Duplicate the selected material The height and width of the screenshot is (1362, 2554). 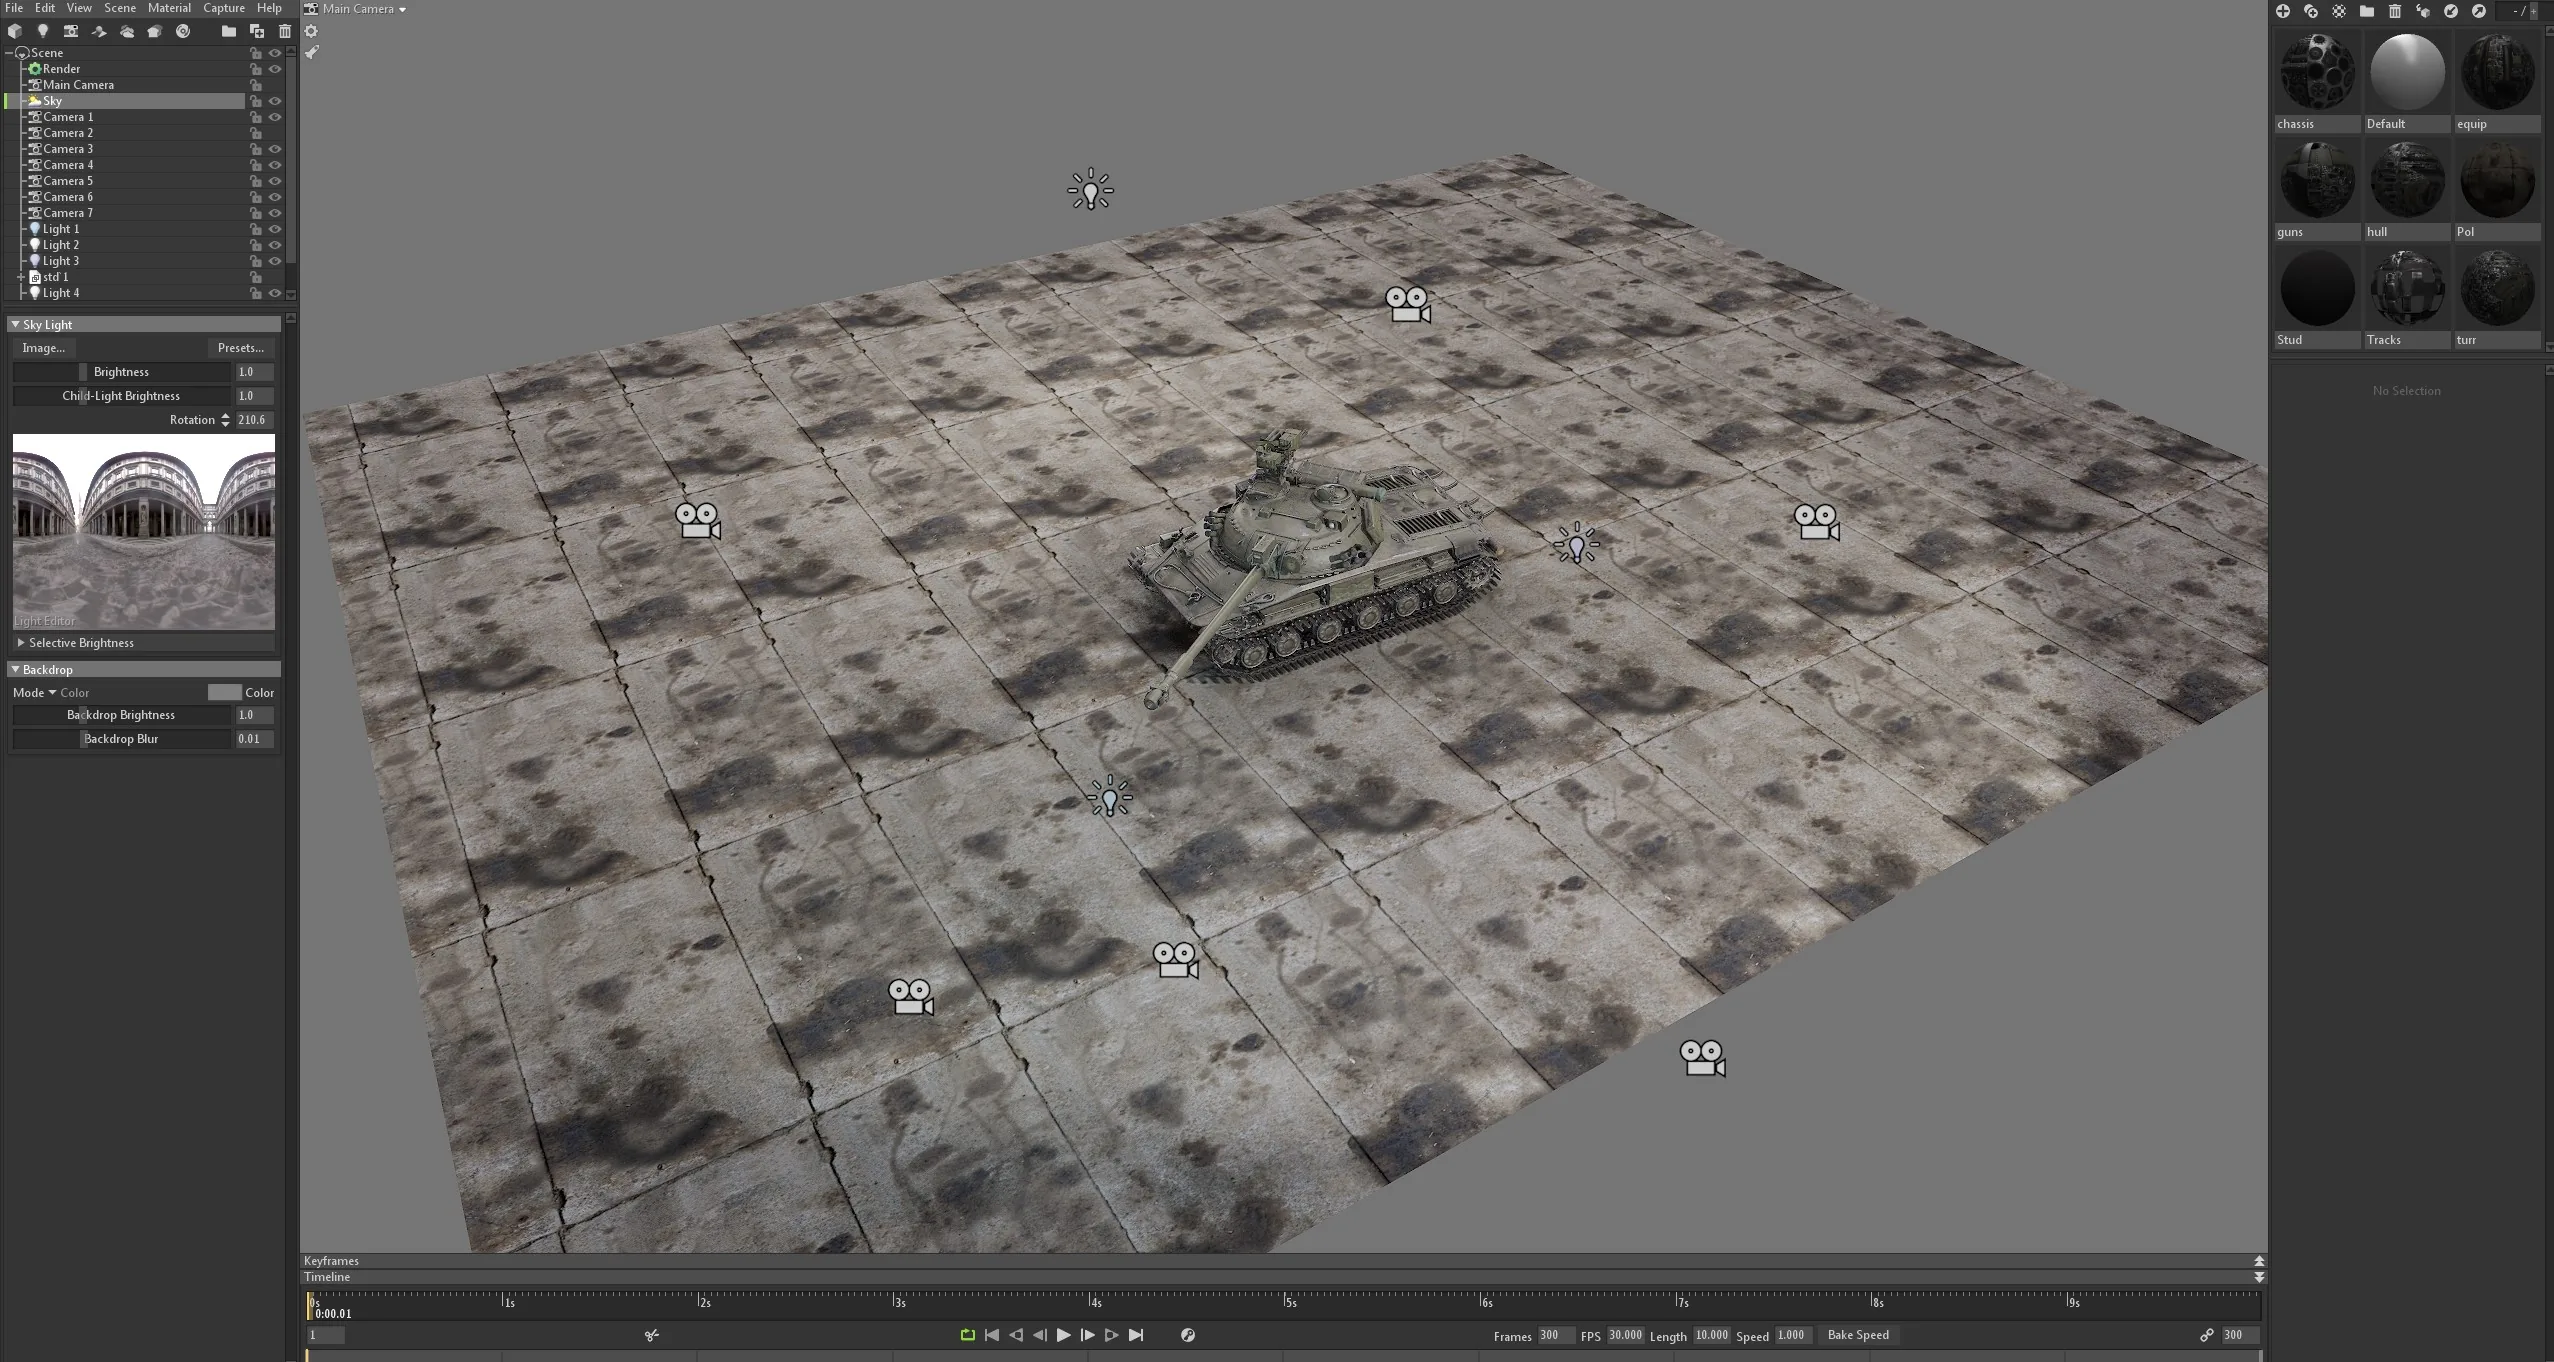[x=2311, y=11]
